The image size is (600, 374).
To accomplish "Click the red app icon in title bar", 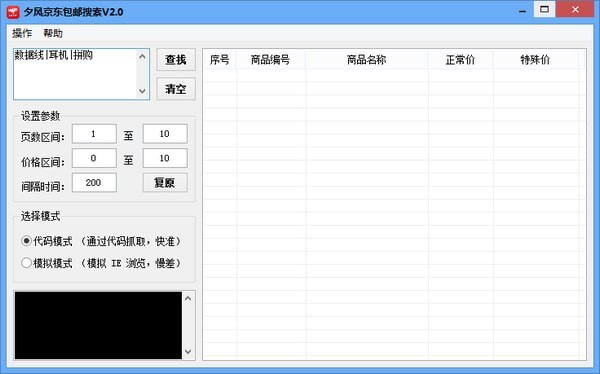I will coord(13,12).
